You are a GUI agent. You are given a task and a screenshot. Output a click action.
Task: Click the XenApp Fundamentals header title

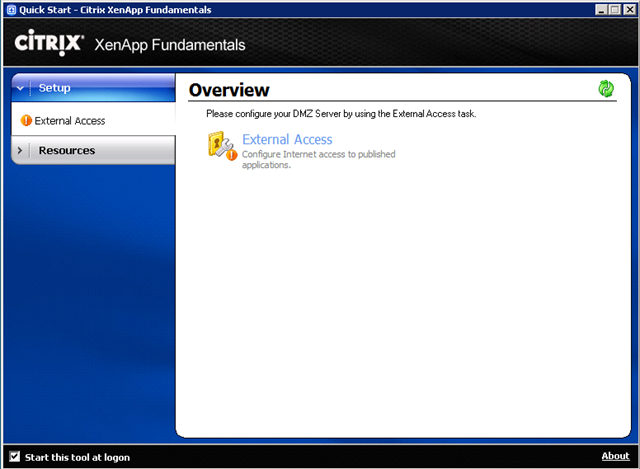point(170,45)
